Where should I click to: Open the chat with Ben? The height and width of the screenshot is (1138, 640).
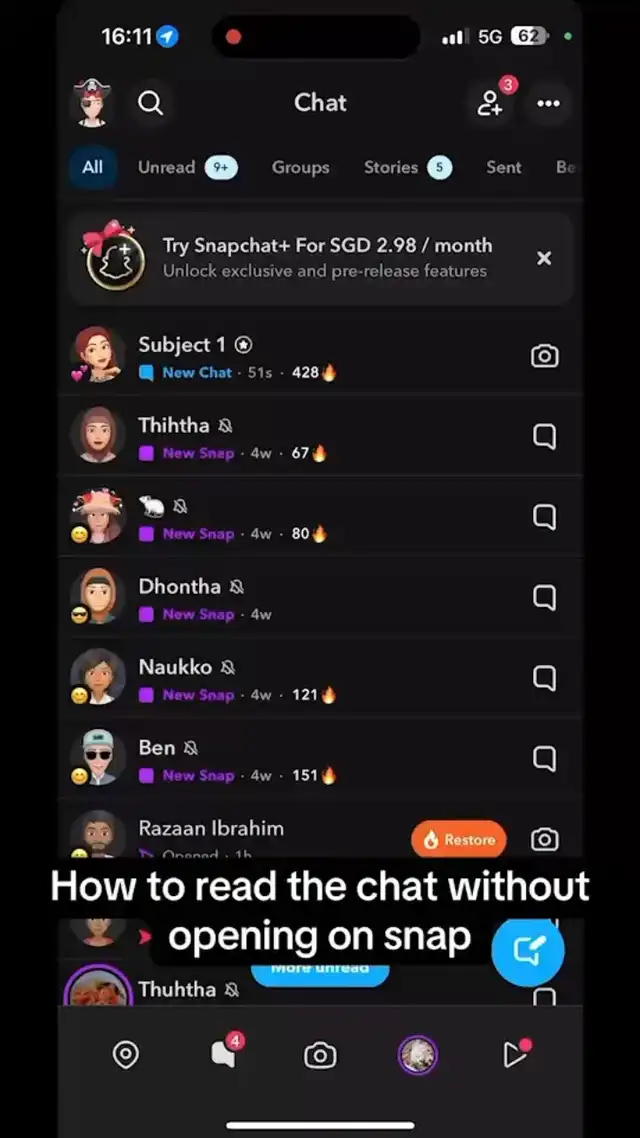320,759
